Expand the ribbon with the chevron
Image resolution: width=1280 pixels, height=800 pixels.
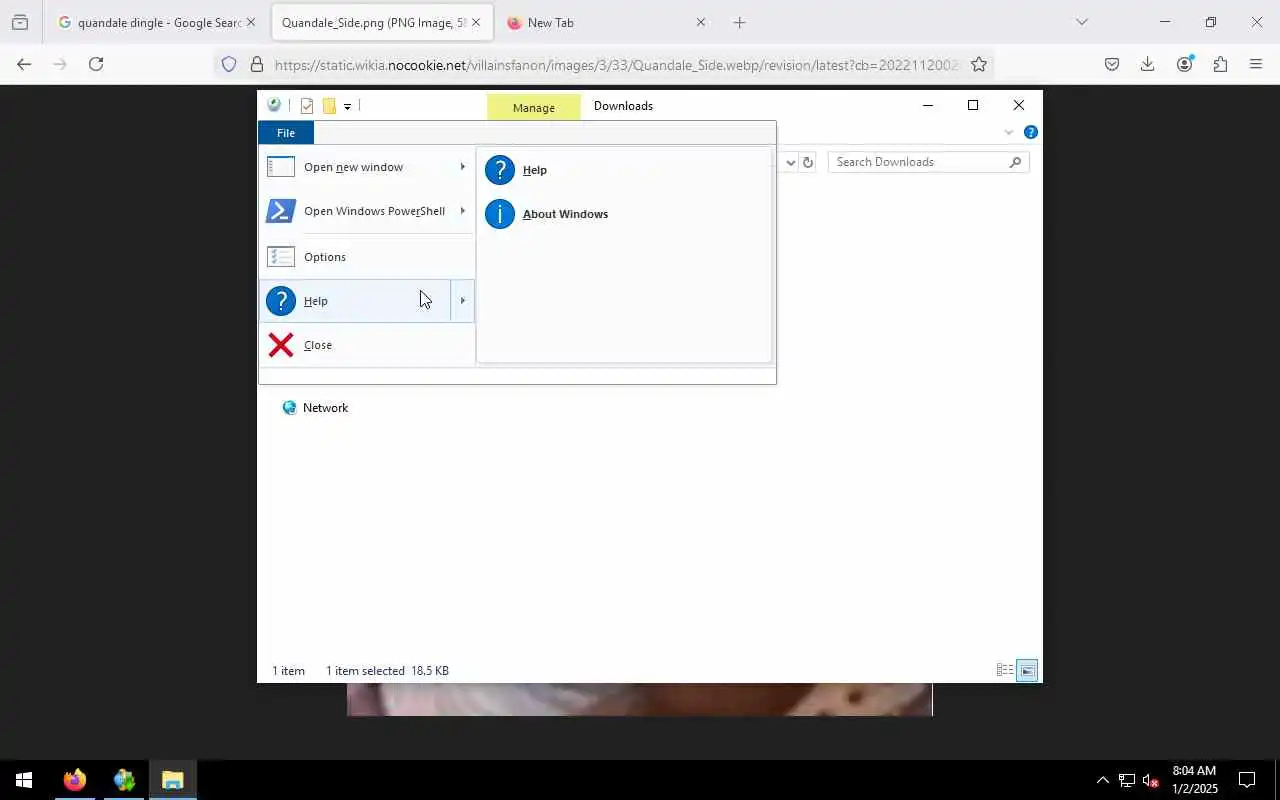1008,132
